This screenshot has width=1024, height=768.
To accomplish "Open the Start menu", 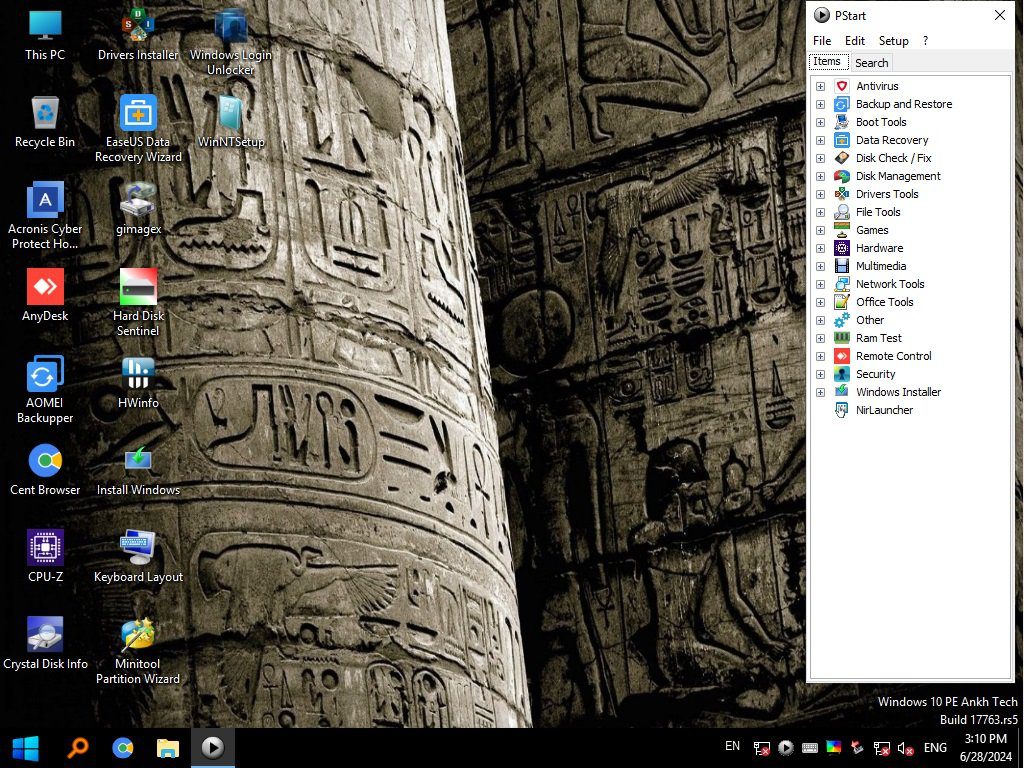I will click(22, 747).
